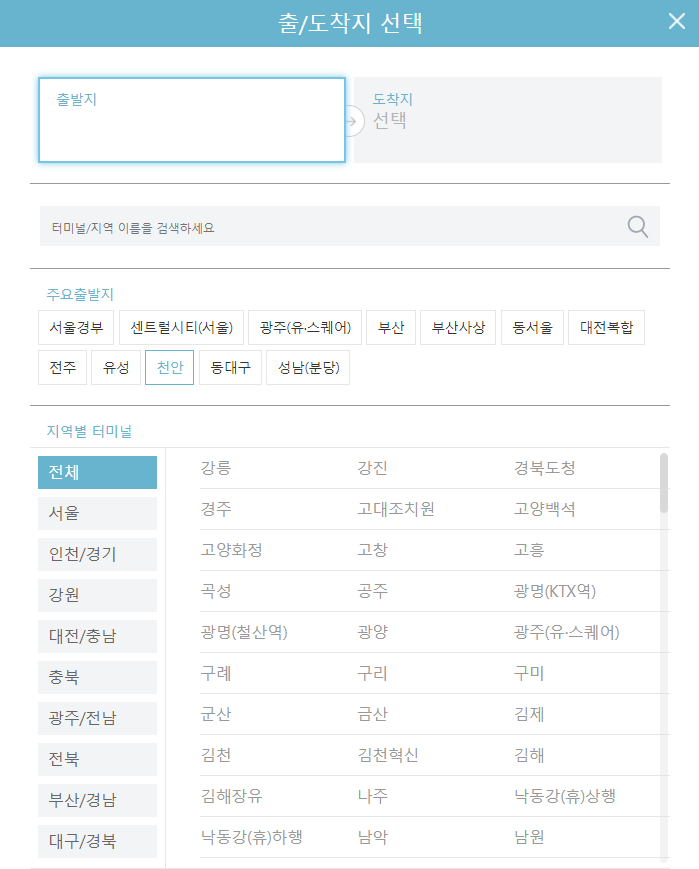
Task: Switch to the 부산/경남 region tab
Action: 98,800
